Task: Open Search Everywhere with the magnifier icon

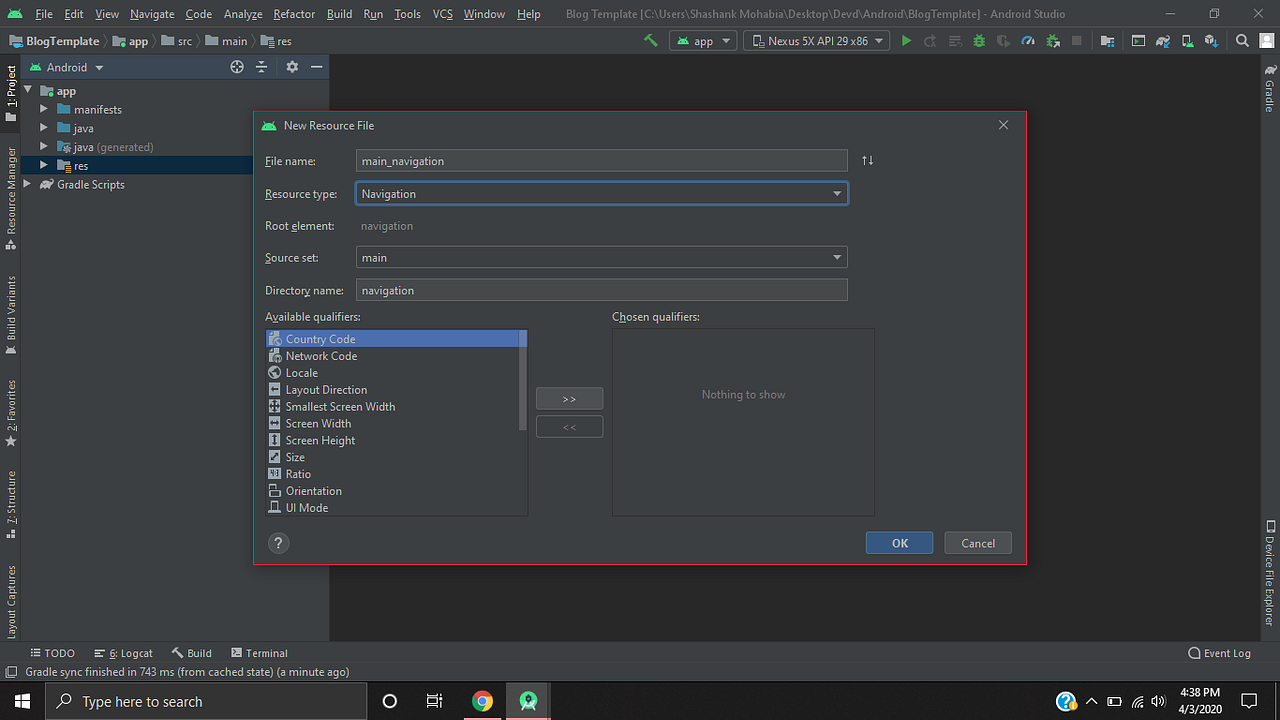Action: point(1240,40)
